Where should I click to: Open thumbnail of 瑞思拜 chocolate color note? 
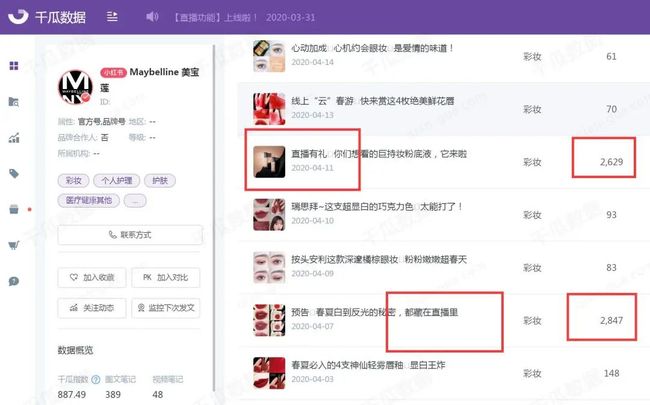[x=269, y=214]
